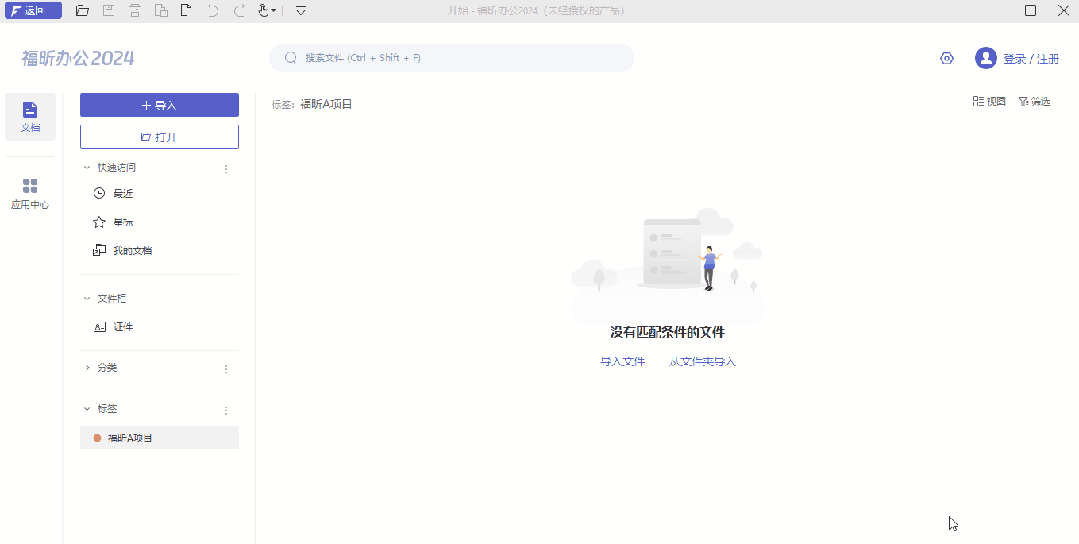Viewport: 1079px width, 544px height.
Task: Click the undo arrow icon
Action: 213,10
